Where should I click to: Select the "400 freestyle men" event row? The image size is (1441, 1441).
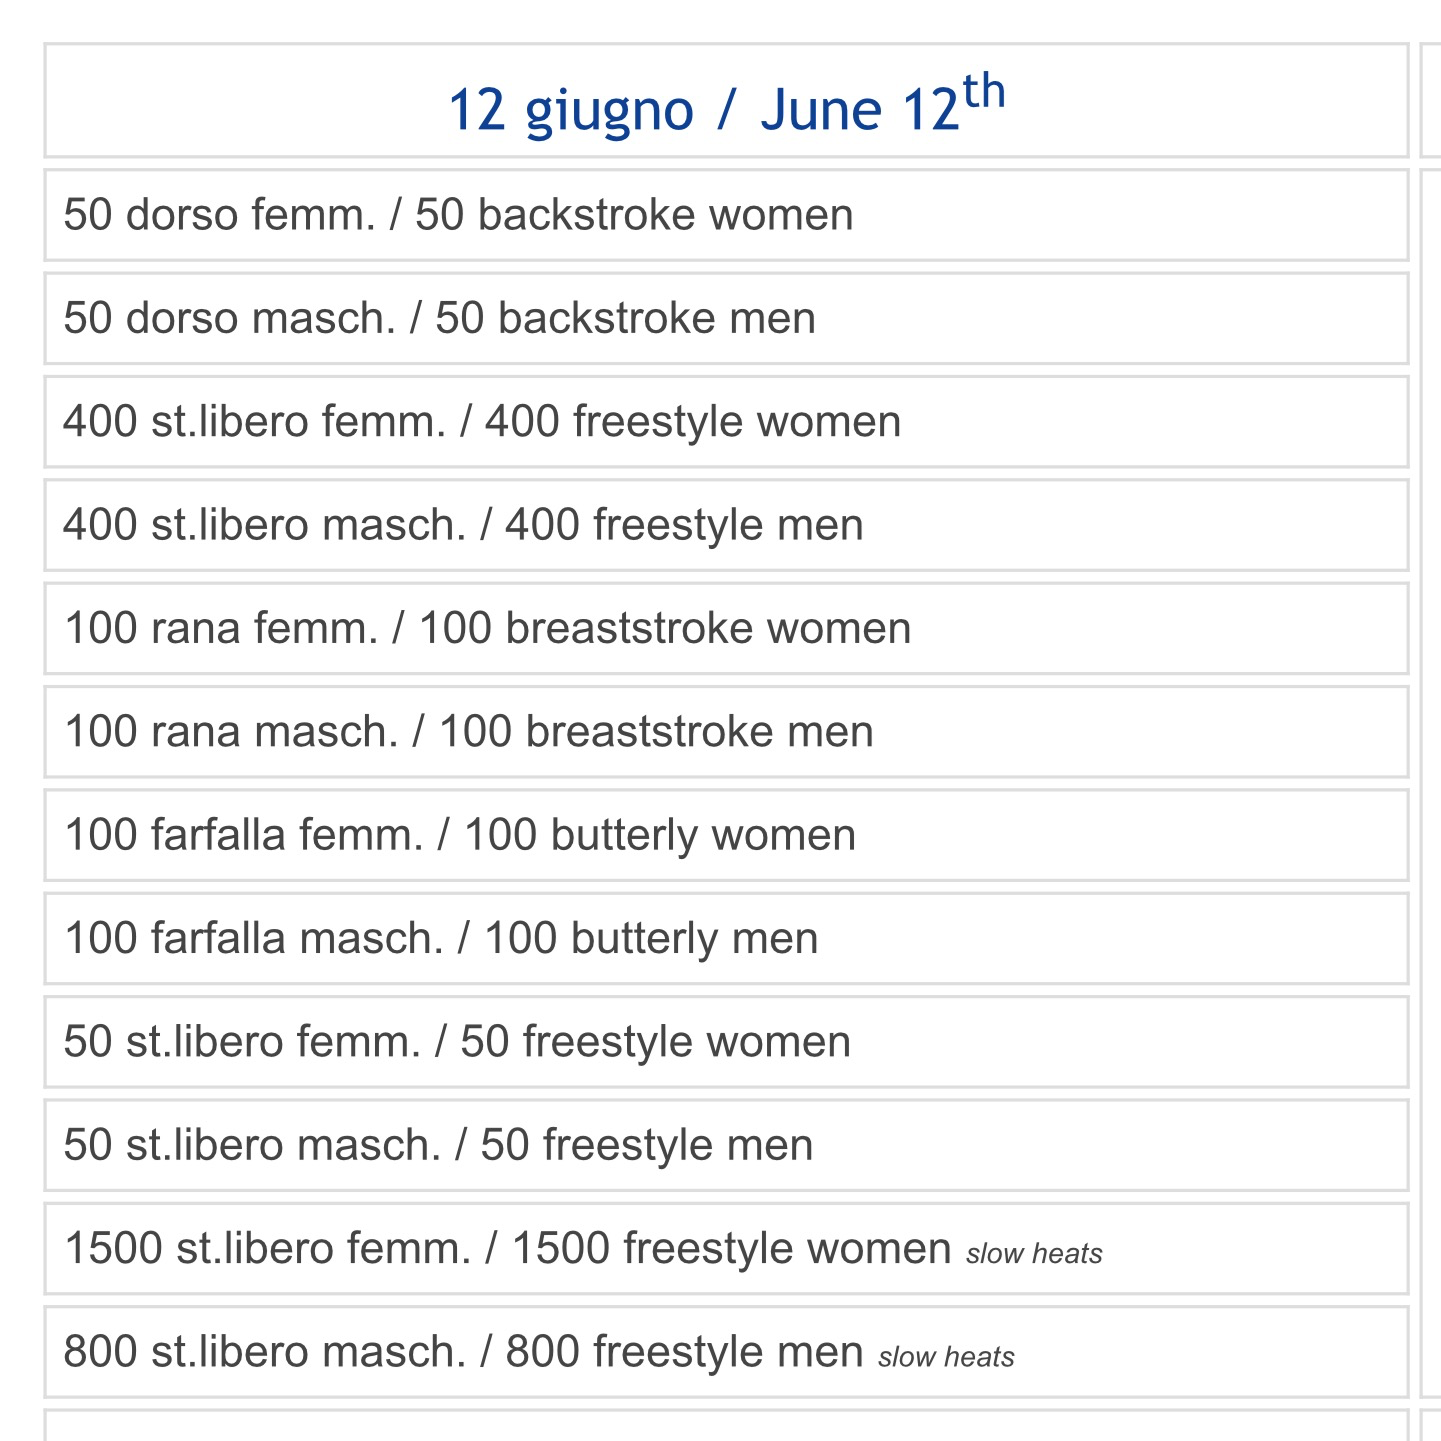(x=726, y=526)
